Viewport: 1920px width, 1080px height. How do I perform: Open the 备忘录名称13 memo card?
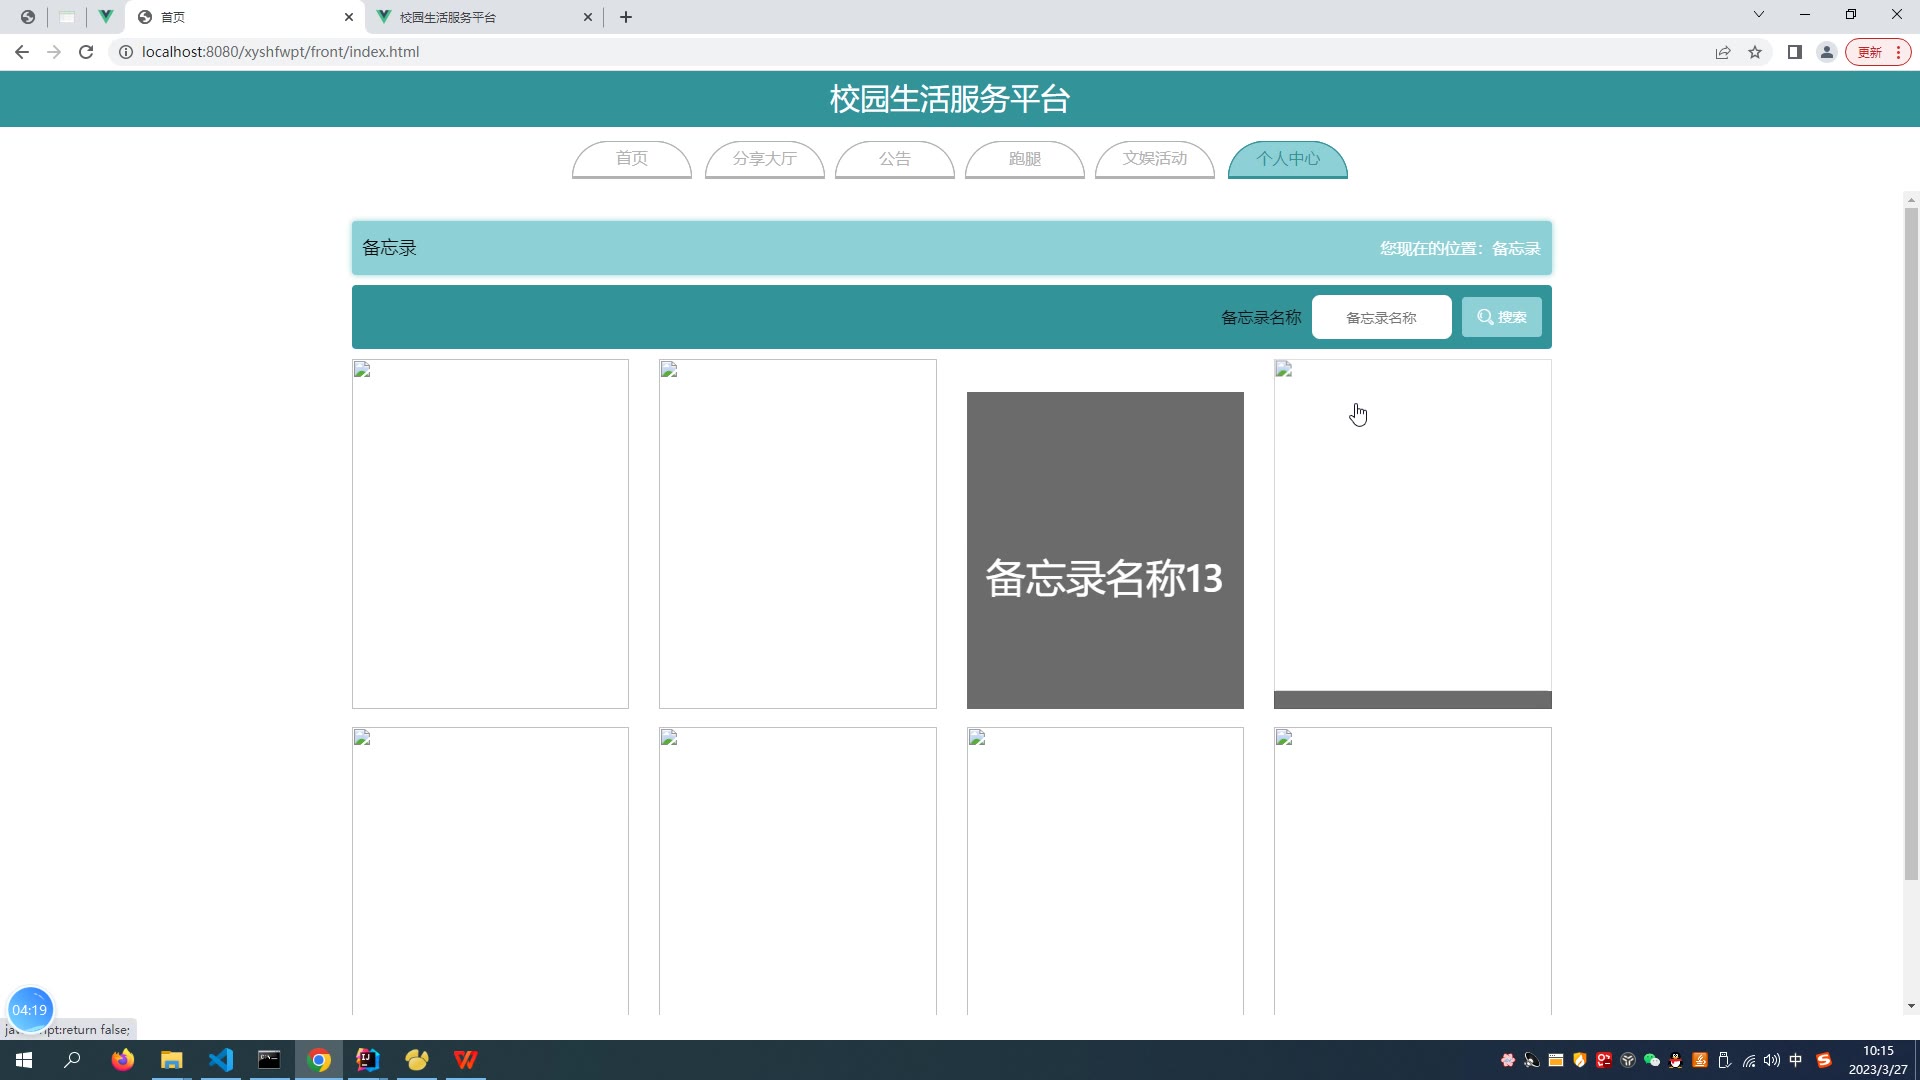[1104, 550]
